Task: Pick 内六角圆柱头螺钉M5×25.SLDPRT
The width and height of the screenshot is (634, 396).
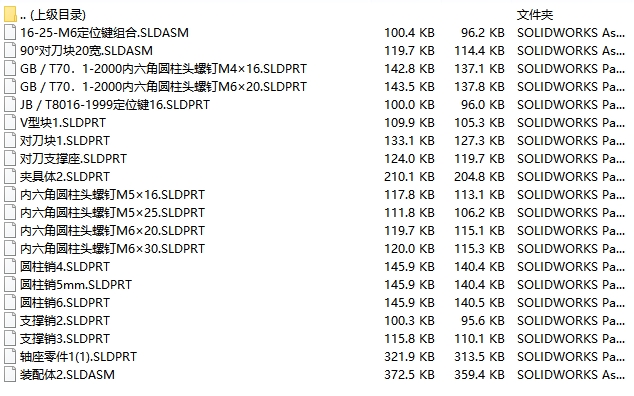Action: 112,213
